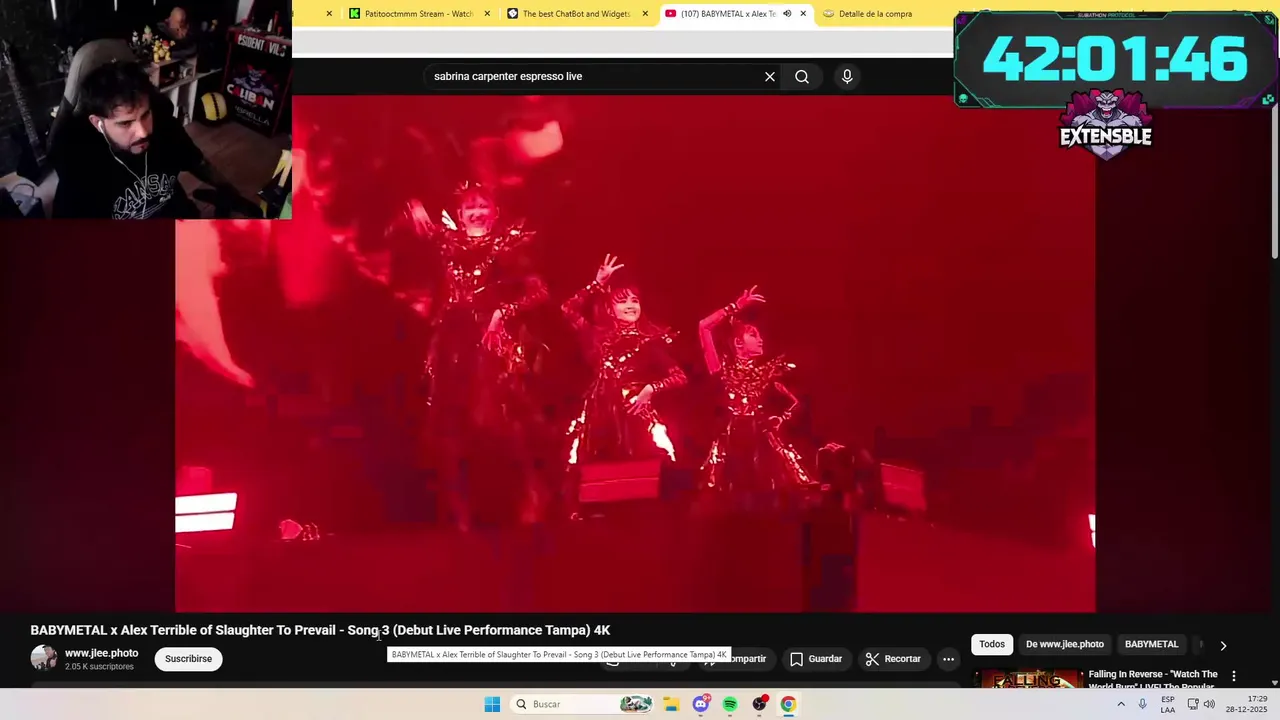Open OBS Studio from taskbar
1280x720 pixels.
759,704
